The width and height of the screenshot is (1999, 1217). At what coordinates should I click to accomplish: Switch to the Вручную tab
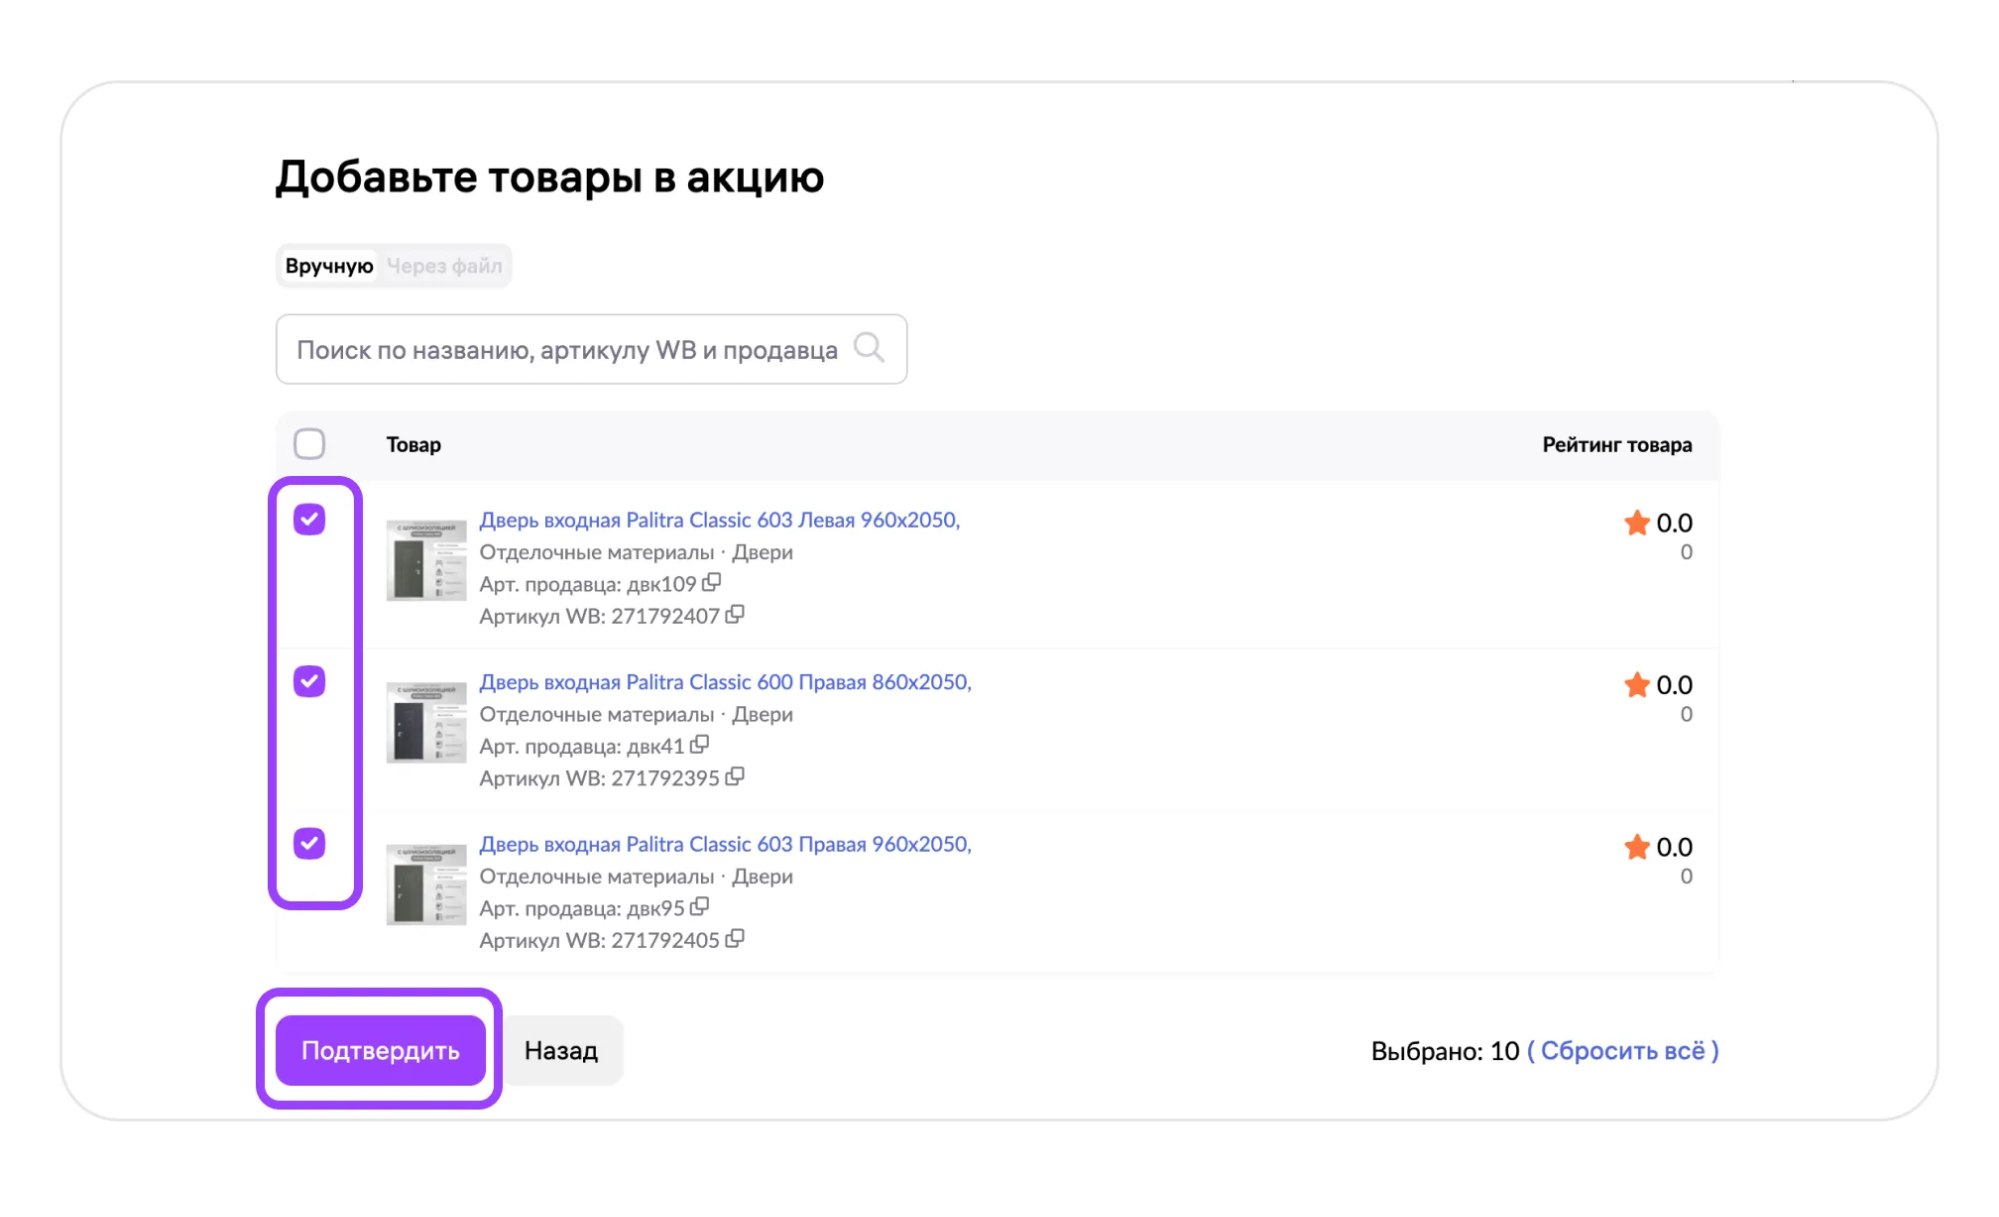click(x=329, y=266)
